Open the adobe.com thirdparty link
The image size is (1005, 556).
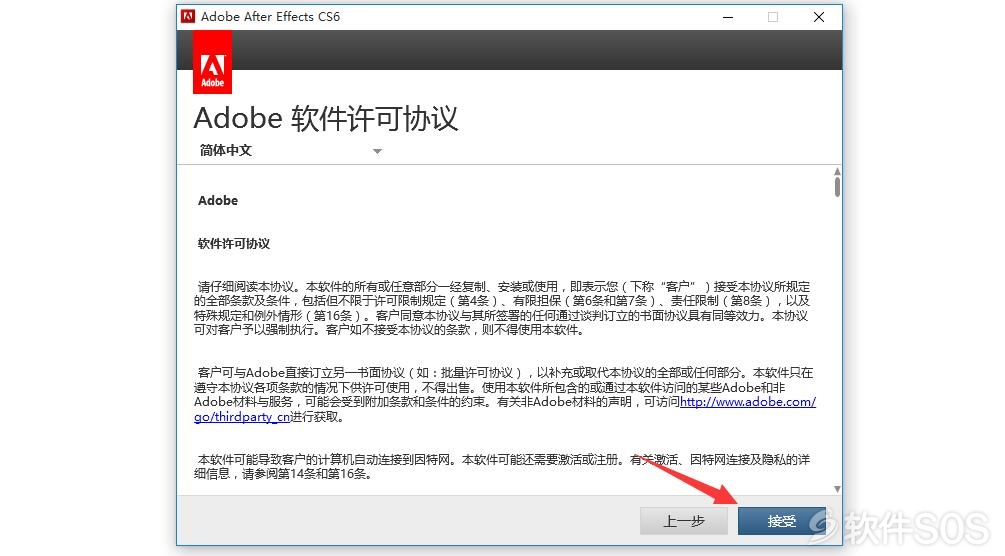point(748,402)
